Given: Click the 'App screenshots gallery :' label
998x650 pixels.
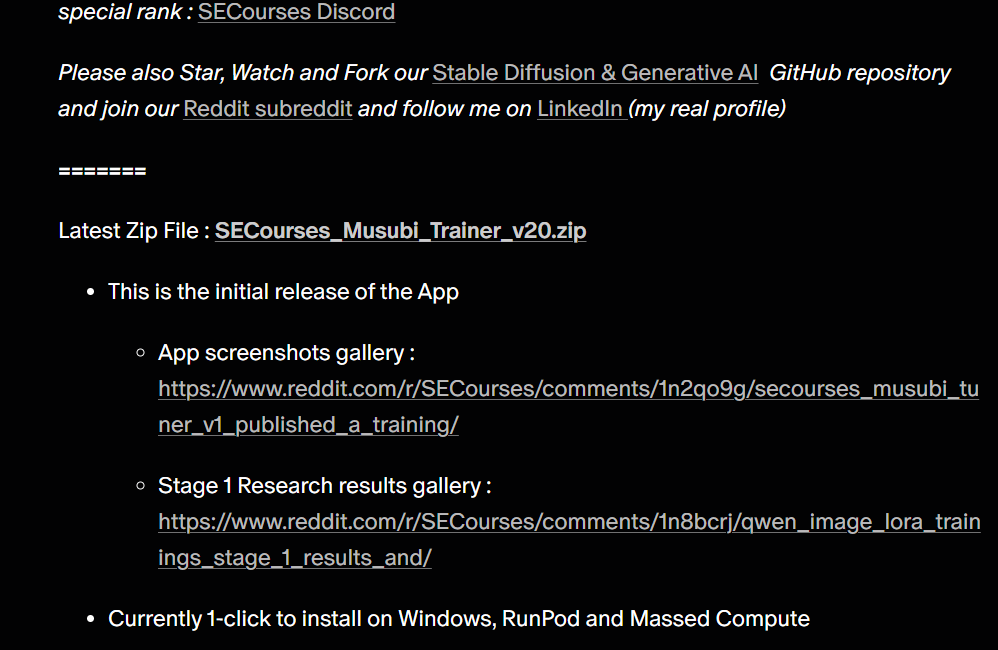Looking at the screenshot, I should pos(286,353).
